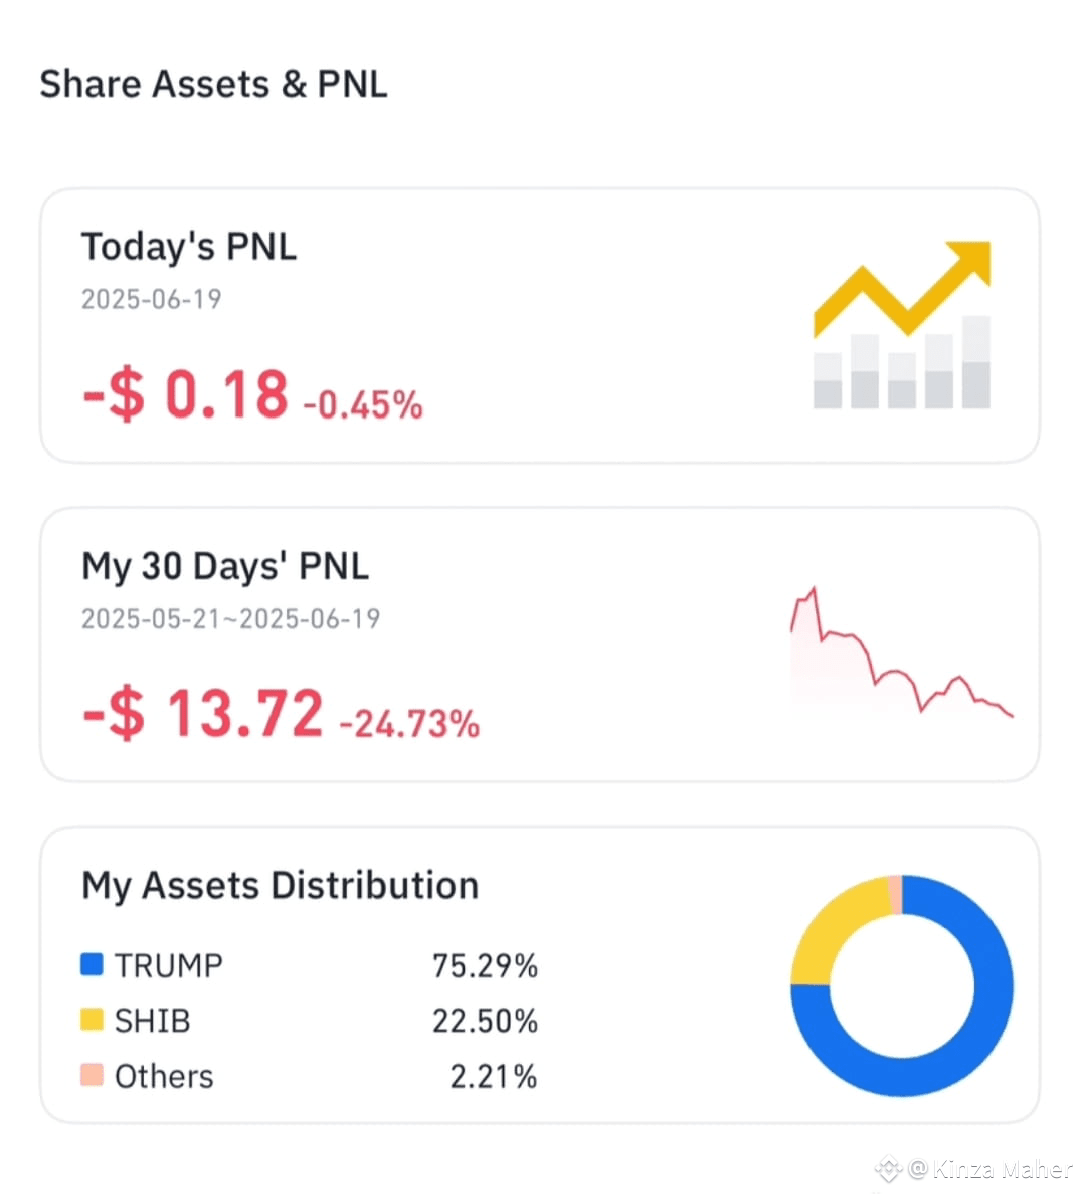Viewport: 1080px width, 1194px height.
Task: Select the Others 2.21% legend value
Action: 494,1076
